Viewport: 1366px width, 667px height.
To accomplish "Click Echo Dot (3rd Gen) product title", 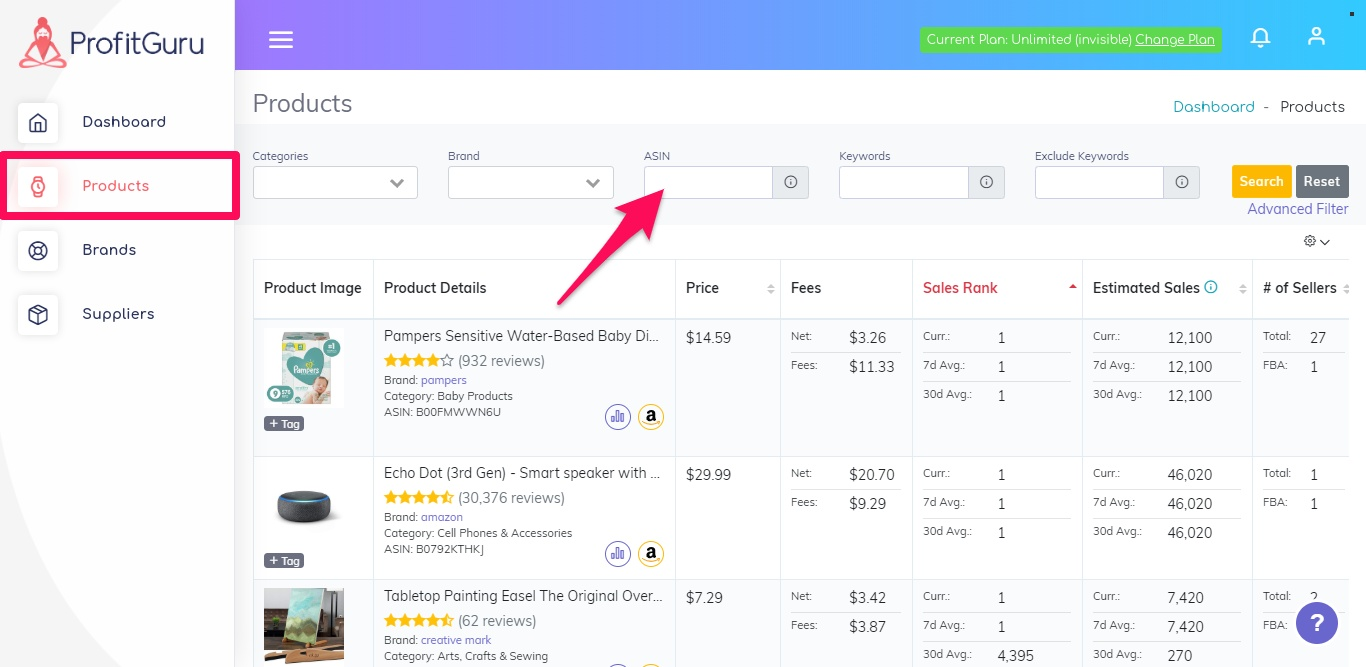I will (522, 473).
